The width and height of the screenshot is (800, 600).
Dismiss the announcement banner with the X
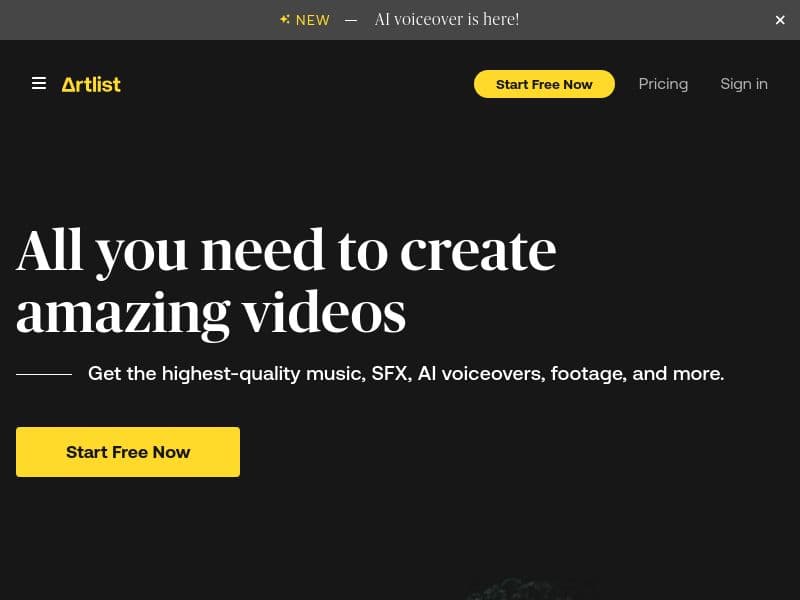(x=780, y=20)
